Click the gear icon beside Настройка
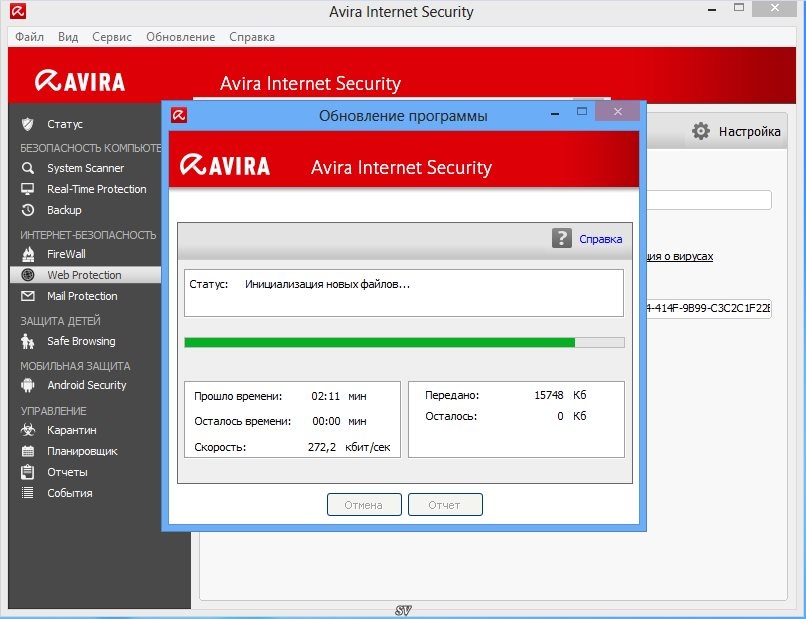The height and width of the screenshot is (619, 806). pos(701,131)
